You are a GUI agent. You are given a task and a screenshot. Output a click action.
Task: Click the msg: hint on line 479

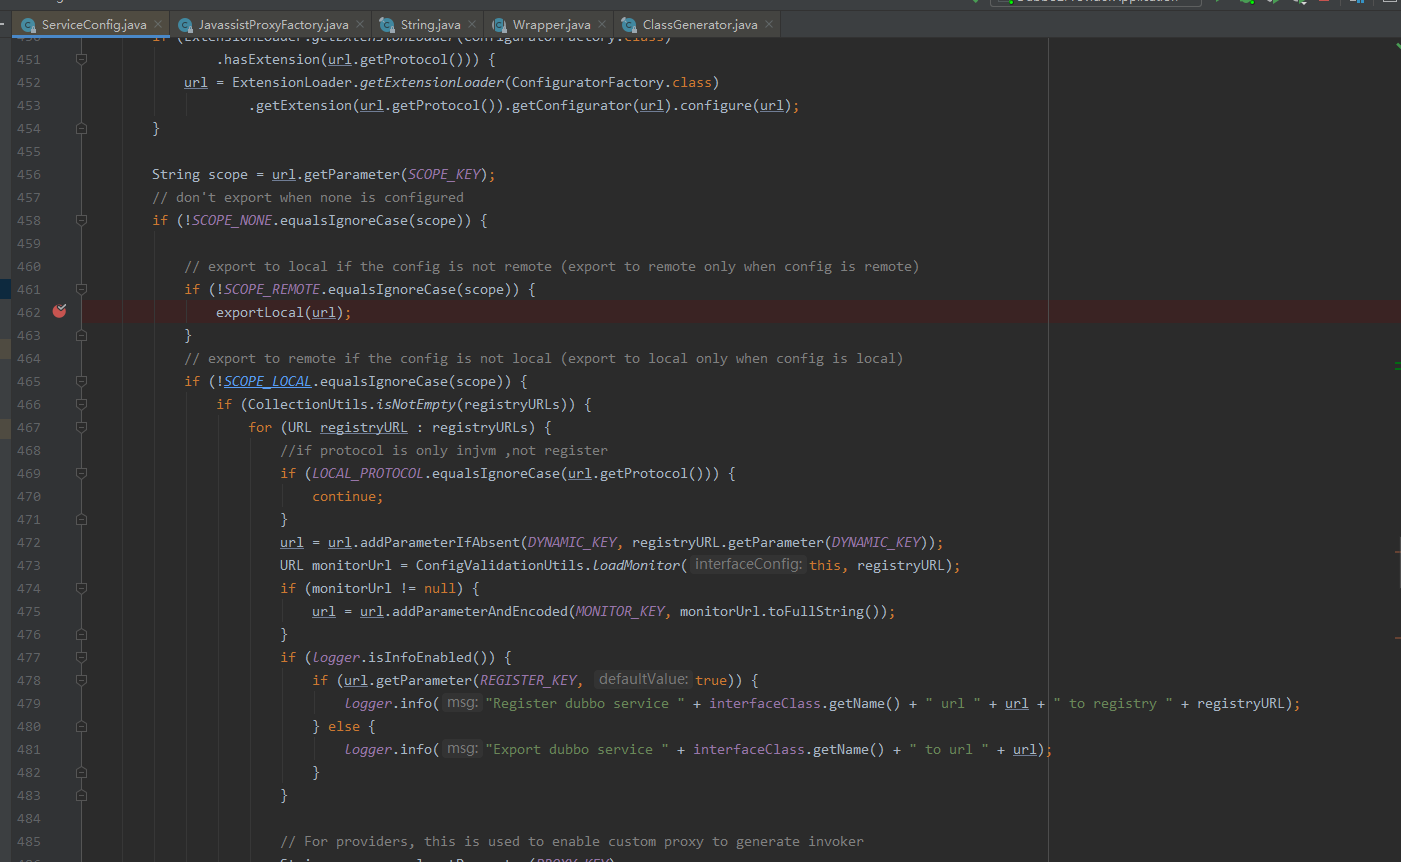point(462,702)
